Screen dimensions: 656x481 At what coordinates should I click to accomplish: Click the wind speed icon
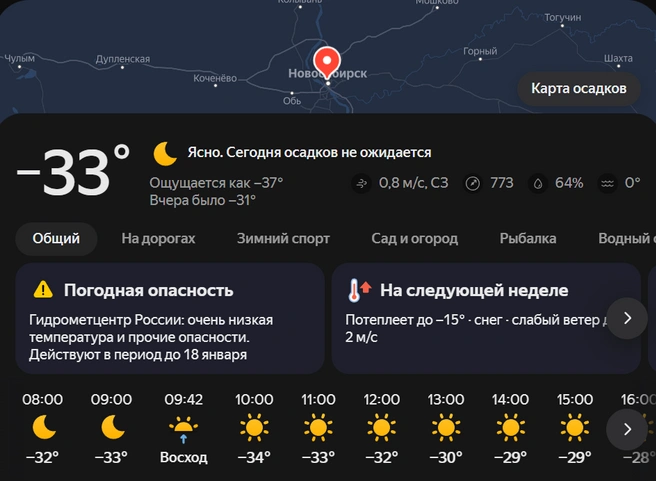pos(361,183)
